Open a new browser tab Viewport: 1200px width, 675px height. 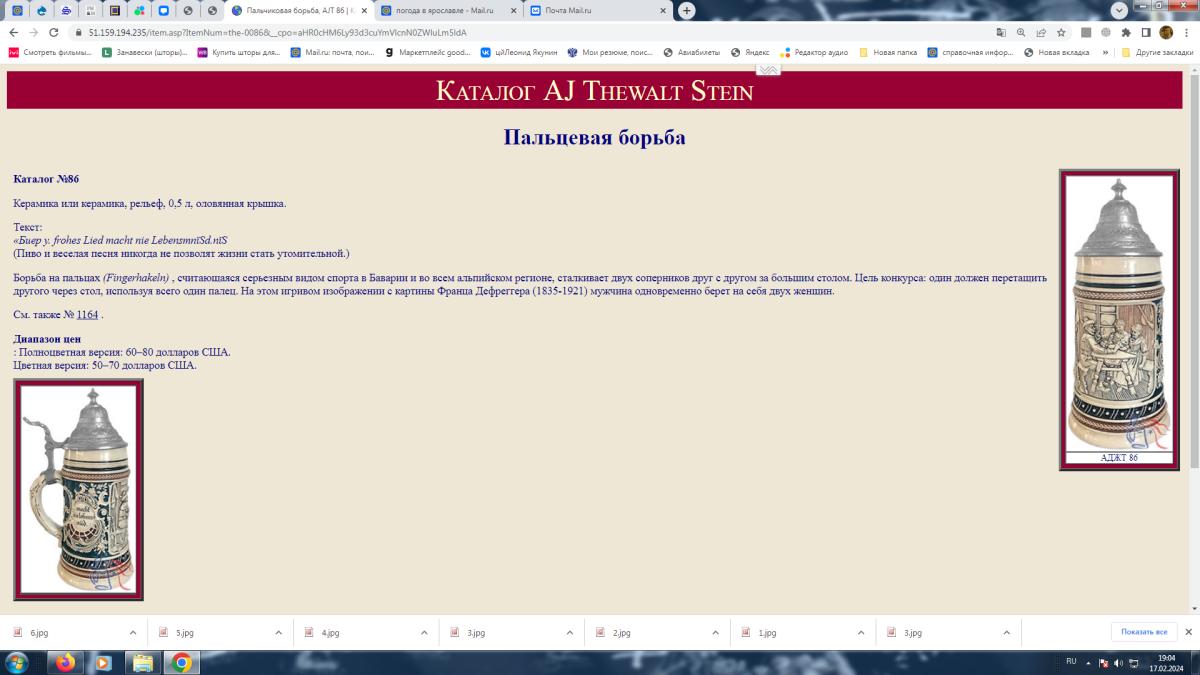tap(687, 10)
